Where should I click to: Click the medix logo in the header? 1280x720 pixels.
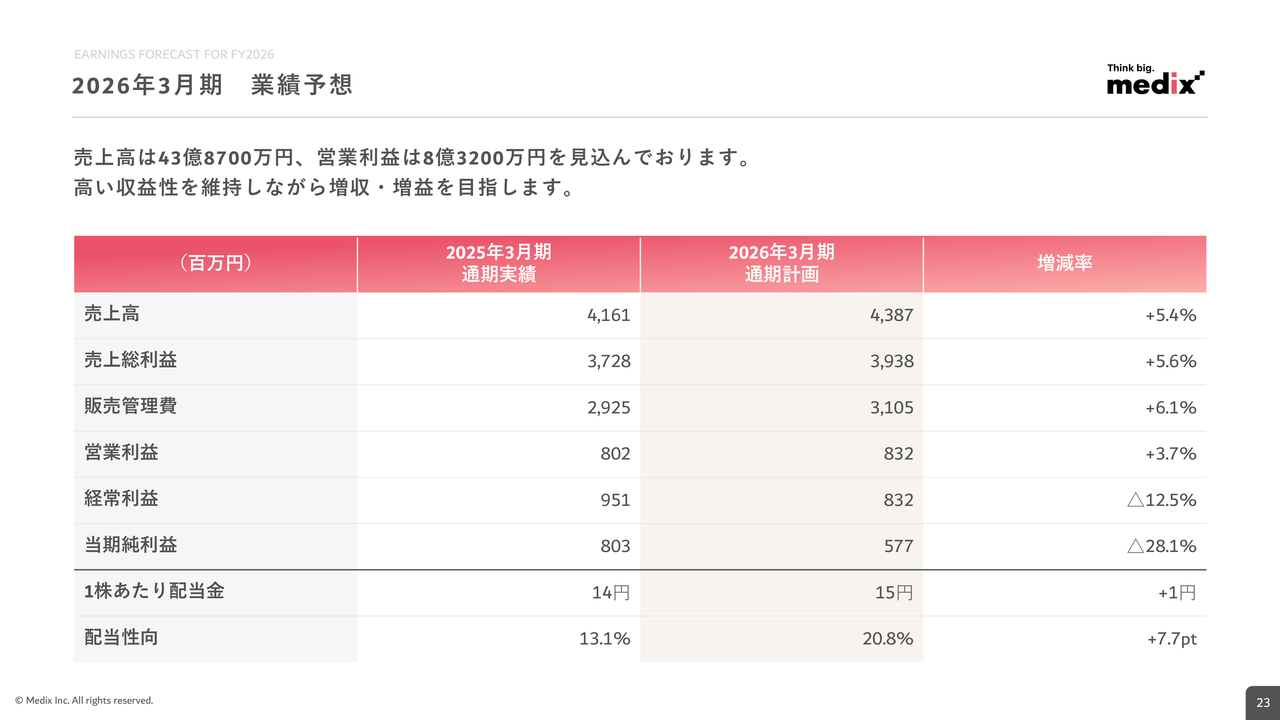pyautogui.click(x=1155, y=80)
